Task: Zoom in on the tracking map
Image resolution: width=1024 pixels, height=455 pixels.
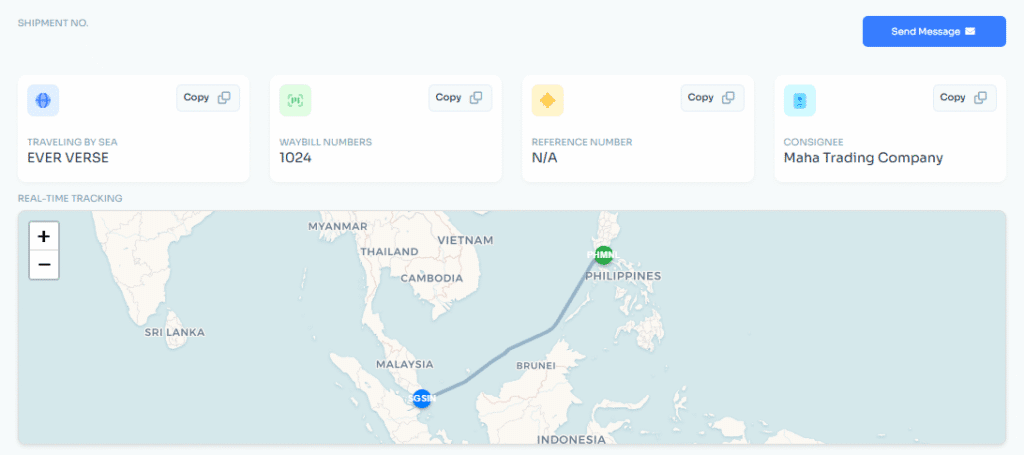Action: 44,237
